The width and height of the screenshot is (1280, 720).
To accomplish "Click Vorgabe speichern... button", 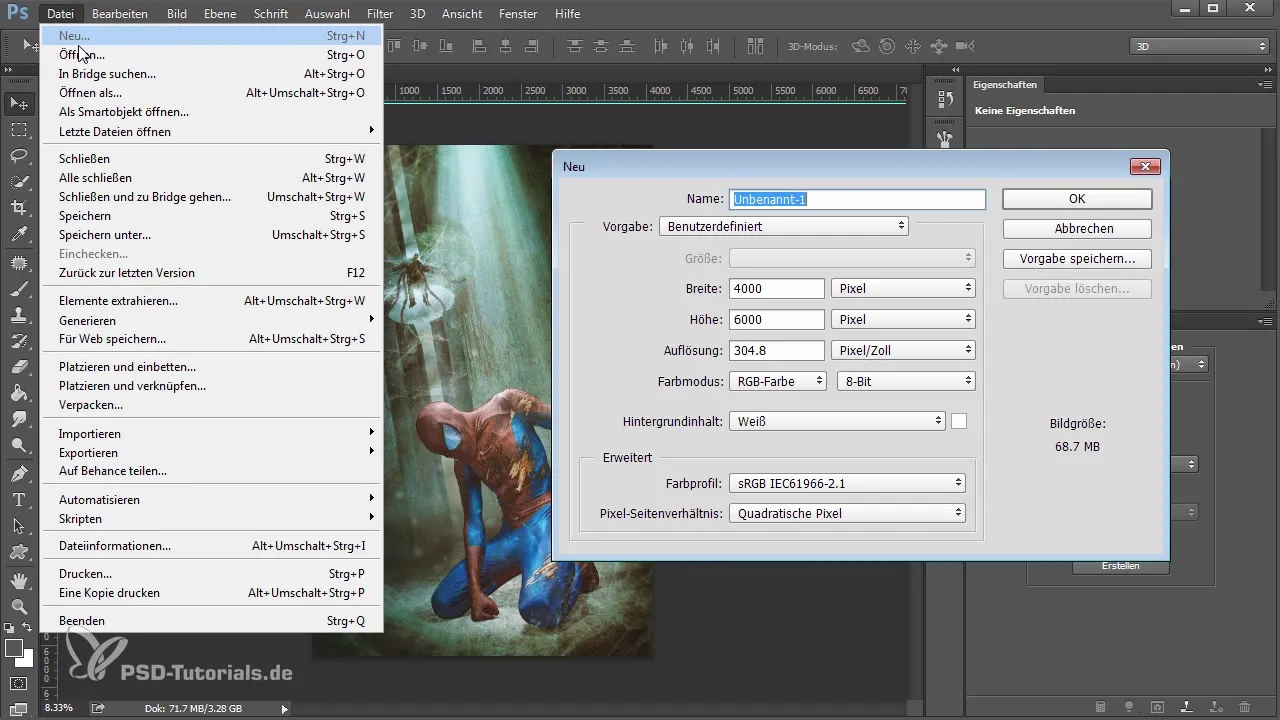I will (x=1077, y=259).
